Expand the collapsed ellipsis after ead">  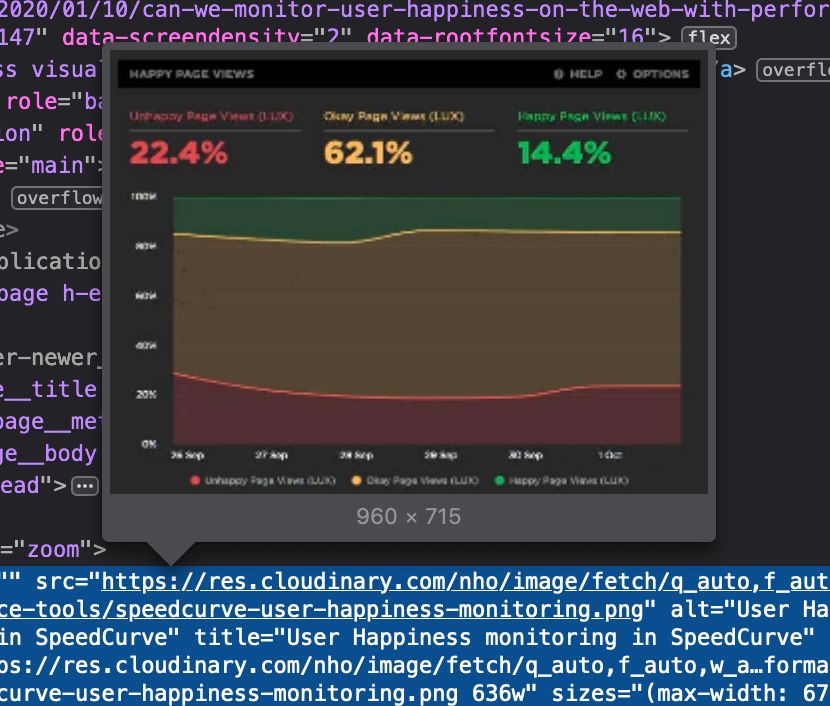coord(85,486)
